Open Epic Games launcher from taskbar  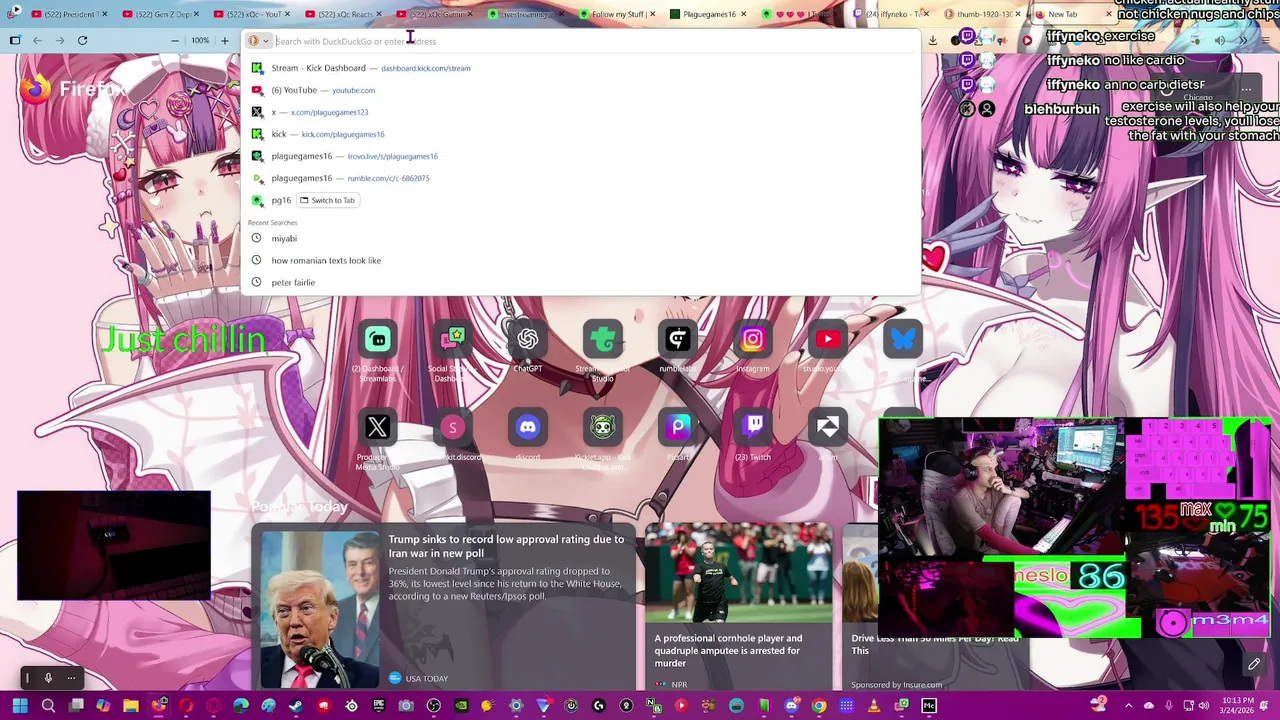coord(378,706)
